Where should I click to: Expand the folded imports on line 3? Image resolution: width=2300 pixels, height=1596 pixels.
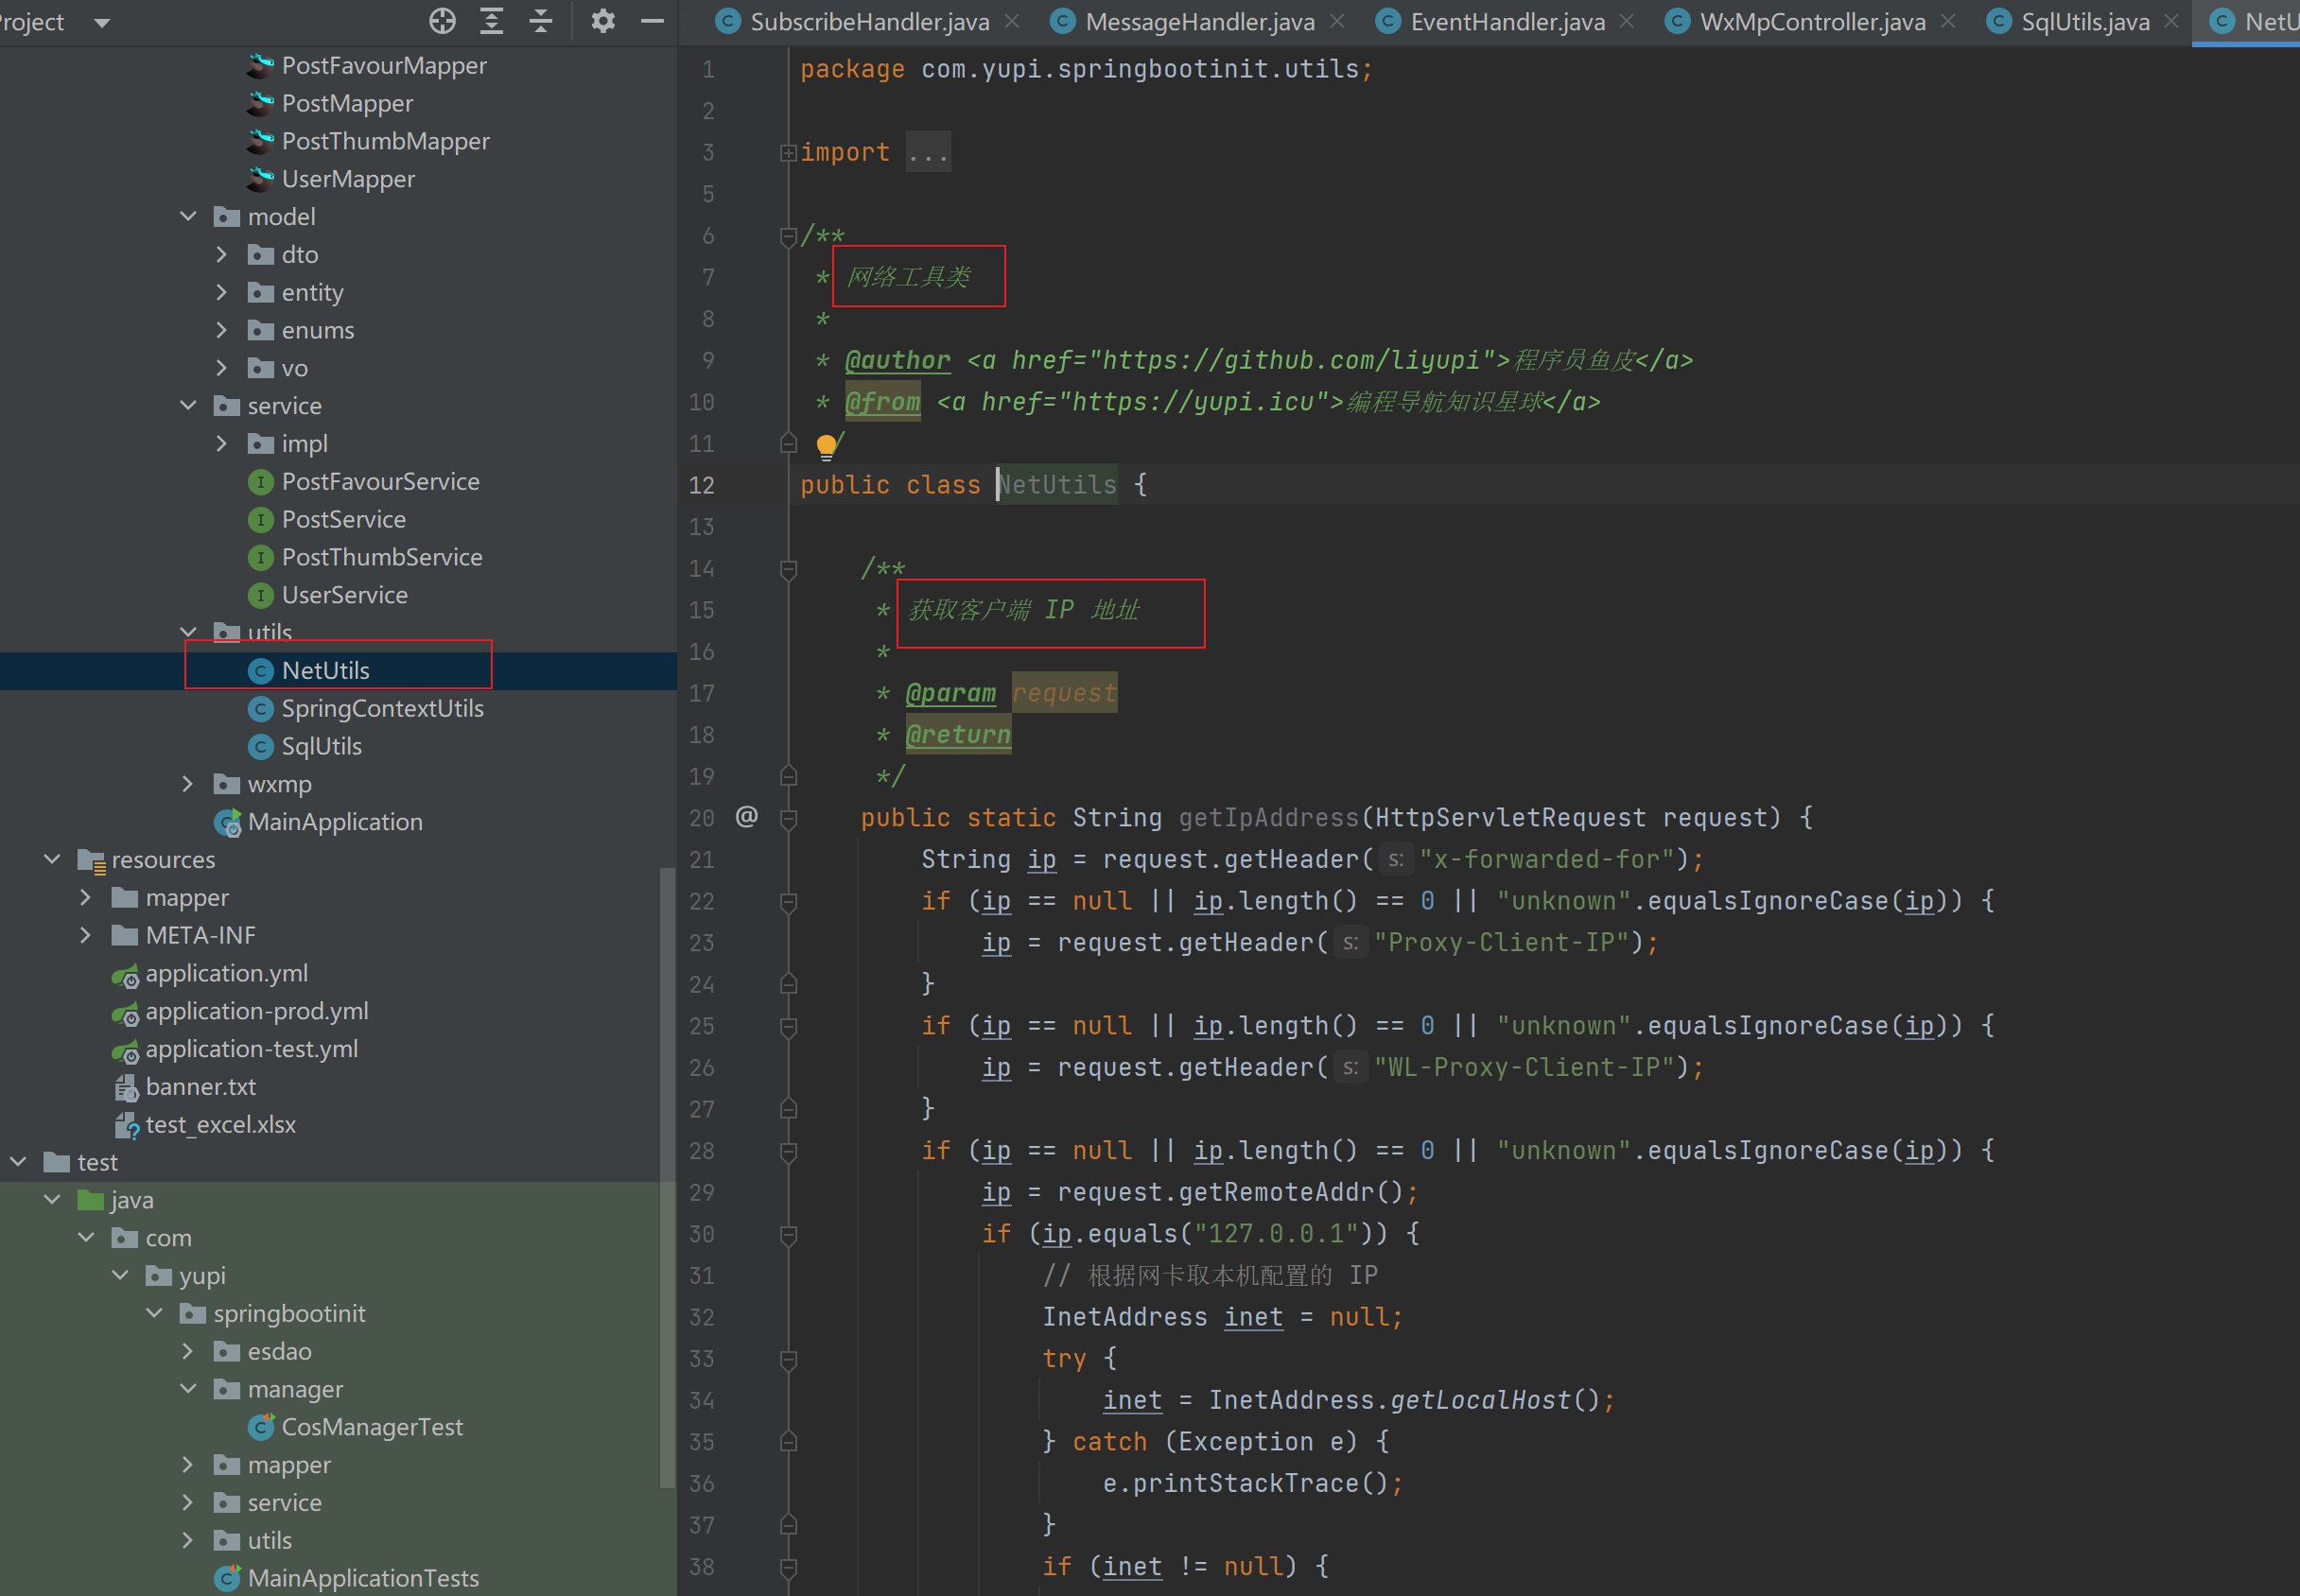[788, 153]
